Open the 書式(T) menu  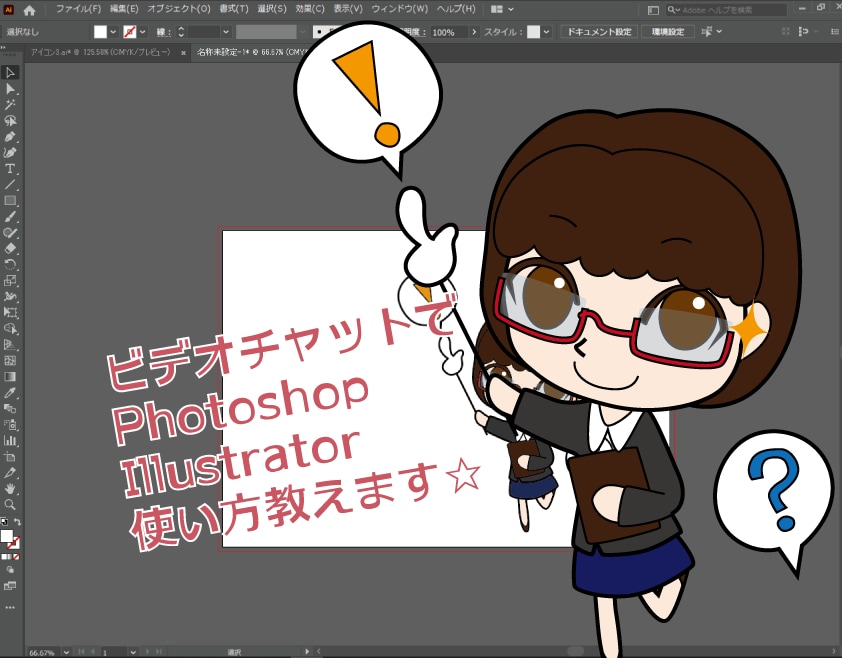tap(234, 9)
